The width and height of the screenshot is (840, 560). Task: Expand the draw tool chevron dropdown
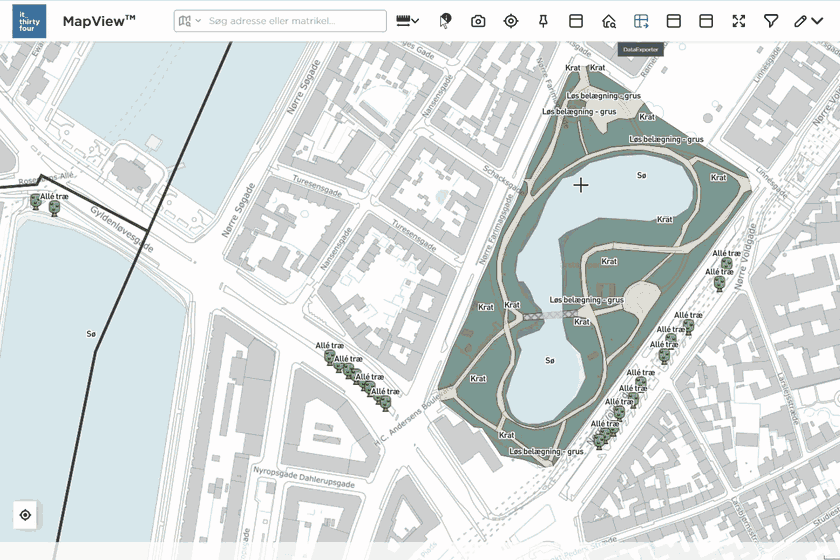tap(817, 21)
